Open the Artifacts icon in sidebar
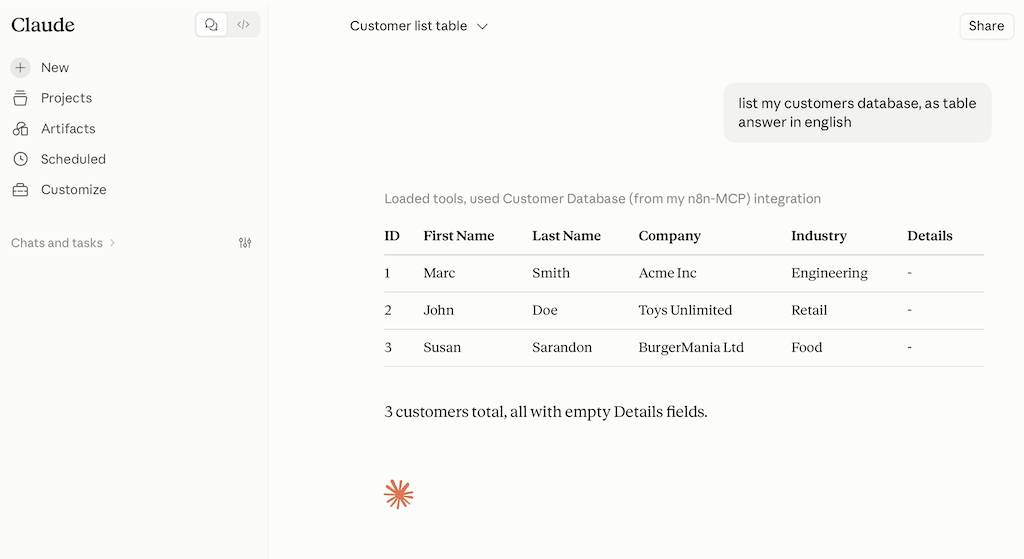Screen dimensions: 1024x559 point(20,129)
